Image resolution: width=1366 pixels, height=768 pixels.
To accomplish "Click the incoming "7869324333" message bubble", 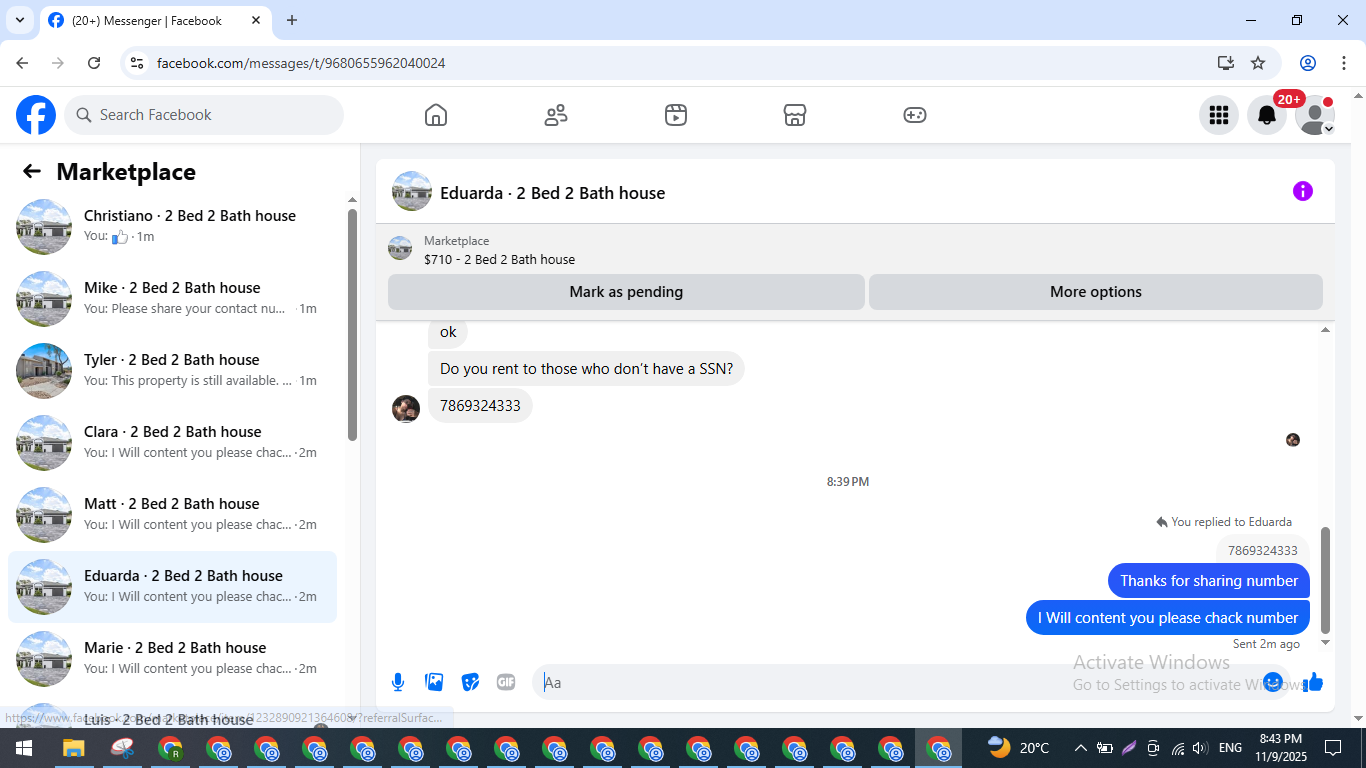I will tap(480, 406).
